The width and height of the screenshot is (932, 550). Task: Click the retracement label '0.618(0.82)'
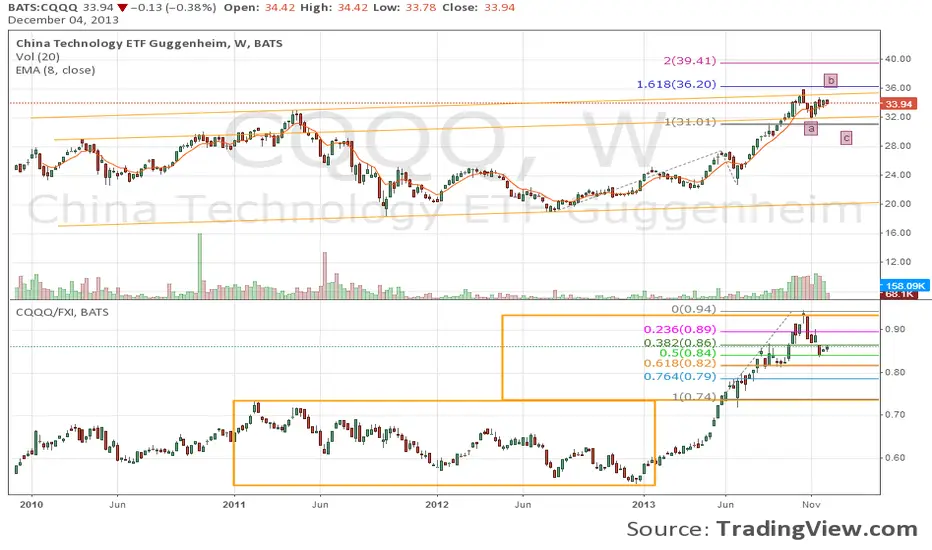pos(680,363)
